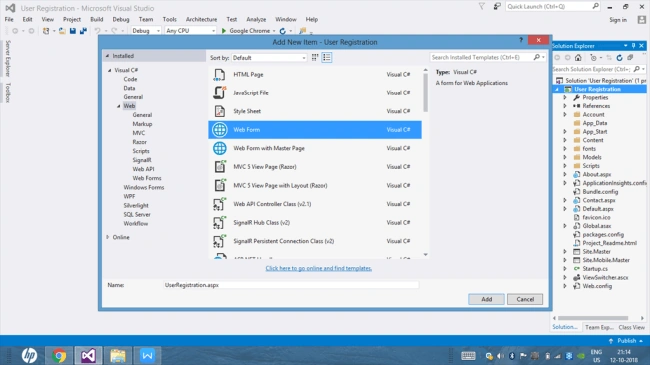This screenshot has width=650, height=365.
Task: Select Web.config in Solution Explorer
Action: pyautogui.click(x=597, y=286)
